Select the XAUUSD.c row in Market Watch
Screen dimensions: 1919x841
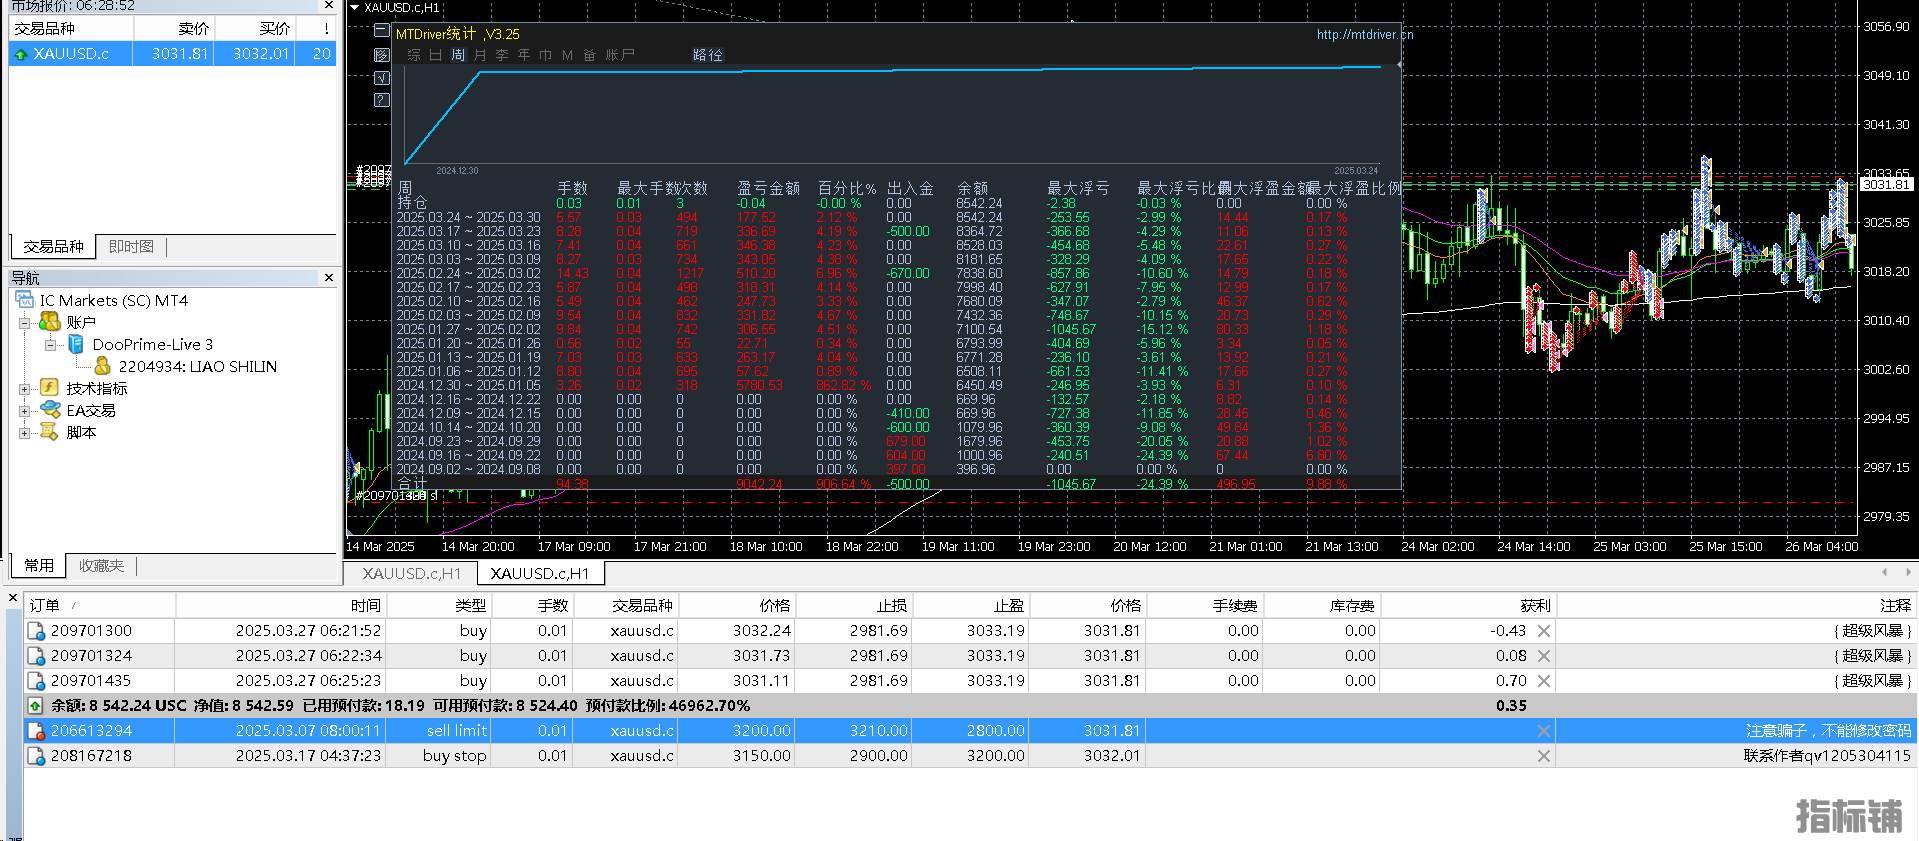(173, 54)
